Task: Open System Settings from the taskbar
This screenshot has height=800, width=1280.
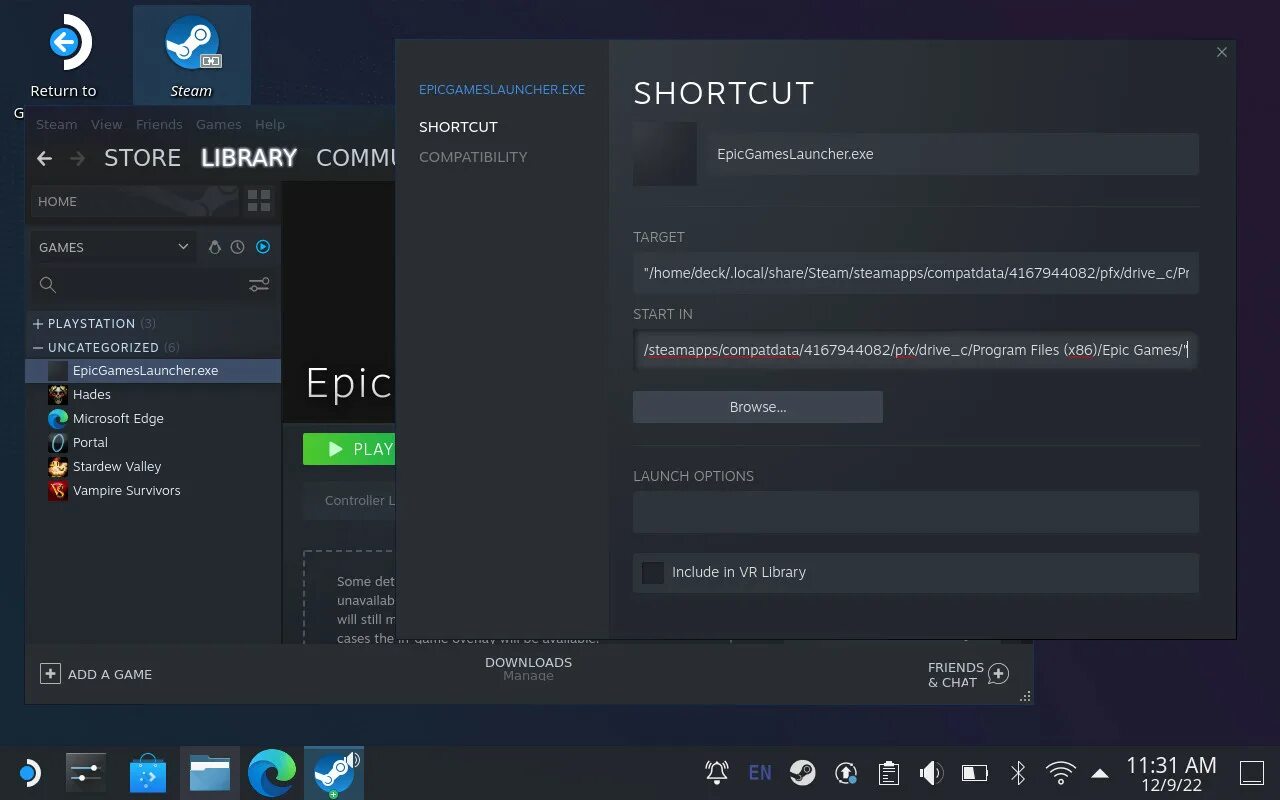Action: coord(86,773)
